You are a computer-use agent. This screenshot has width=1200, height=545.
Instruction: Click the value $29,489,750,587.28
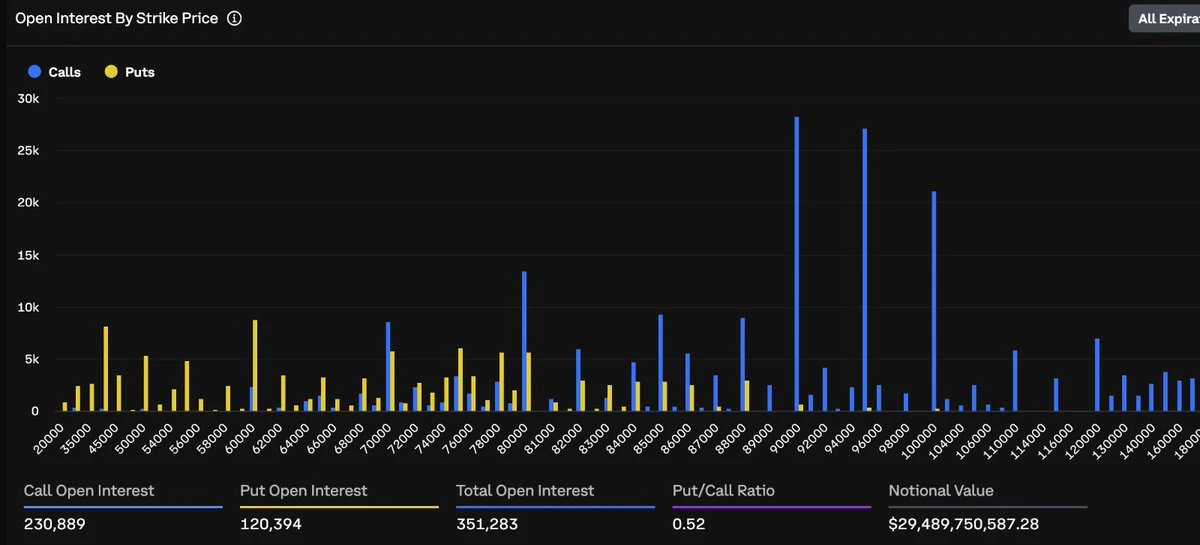[962, 524]
